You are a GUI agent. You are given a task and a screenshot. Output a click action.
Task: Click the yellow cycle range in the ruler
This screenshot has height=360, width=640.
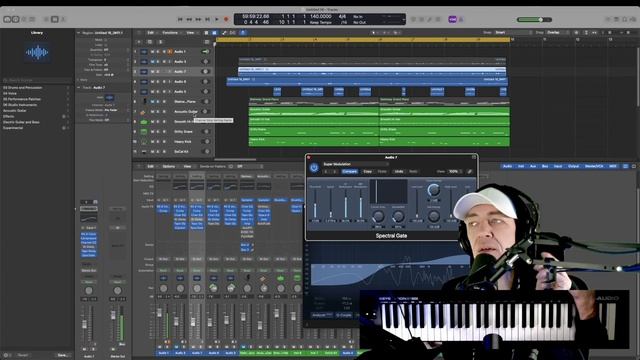pos(363,39)
